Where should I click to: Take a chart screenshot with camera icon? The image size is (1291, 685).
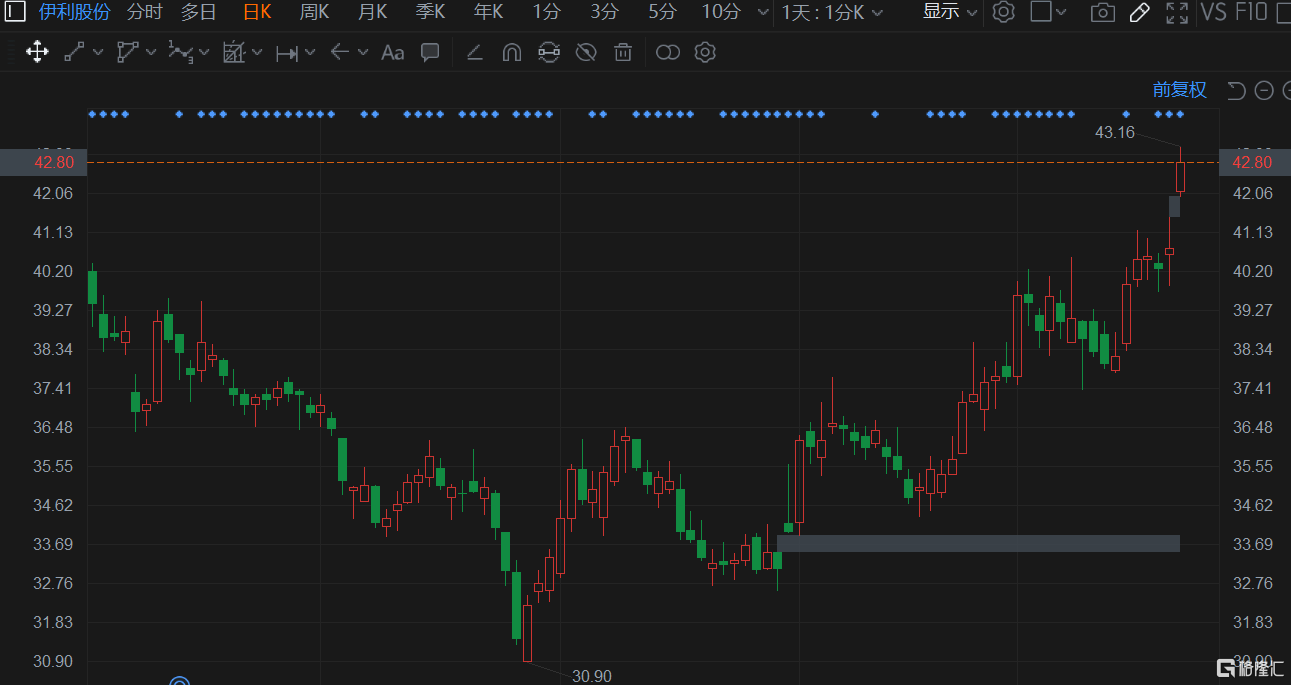[1103, 12]
